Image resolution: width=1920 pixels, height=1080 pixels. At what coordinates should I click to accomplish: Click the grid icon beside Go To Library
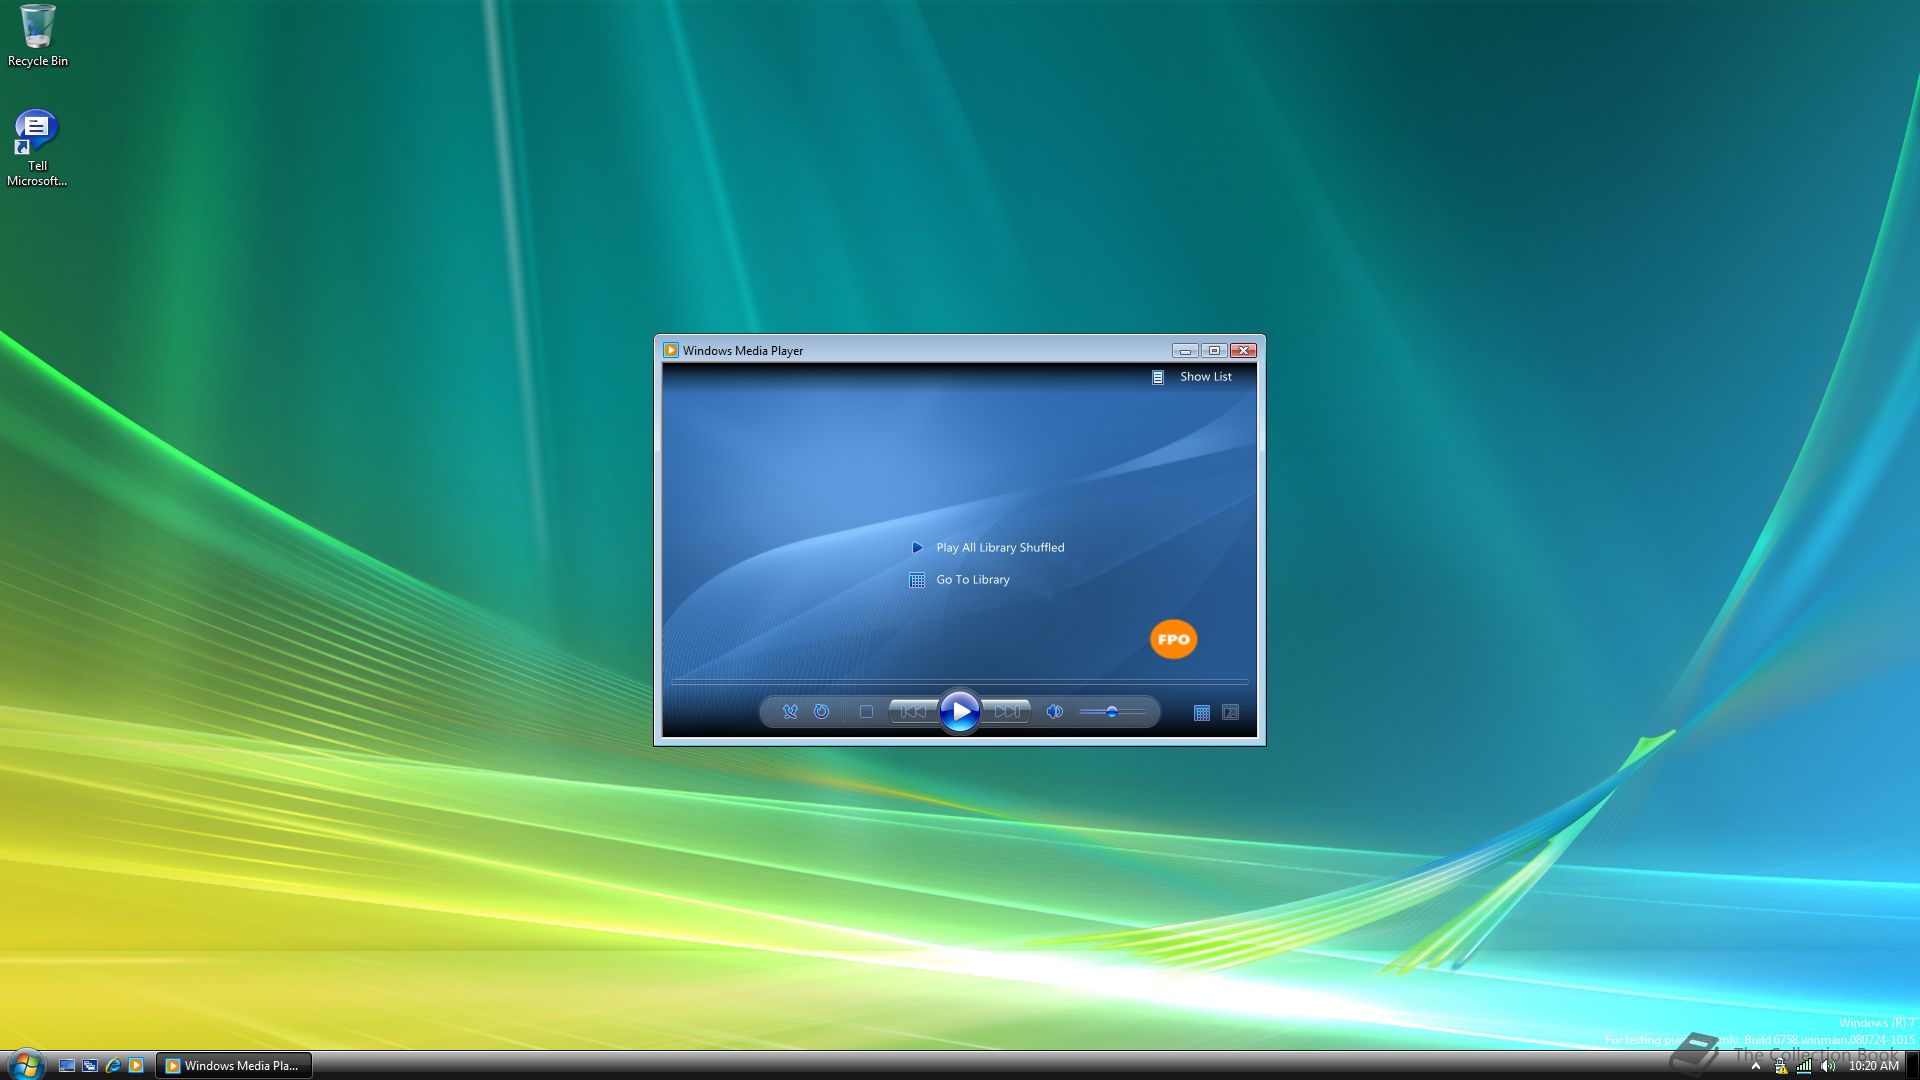(x=917, y=580)
